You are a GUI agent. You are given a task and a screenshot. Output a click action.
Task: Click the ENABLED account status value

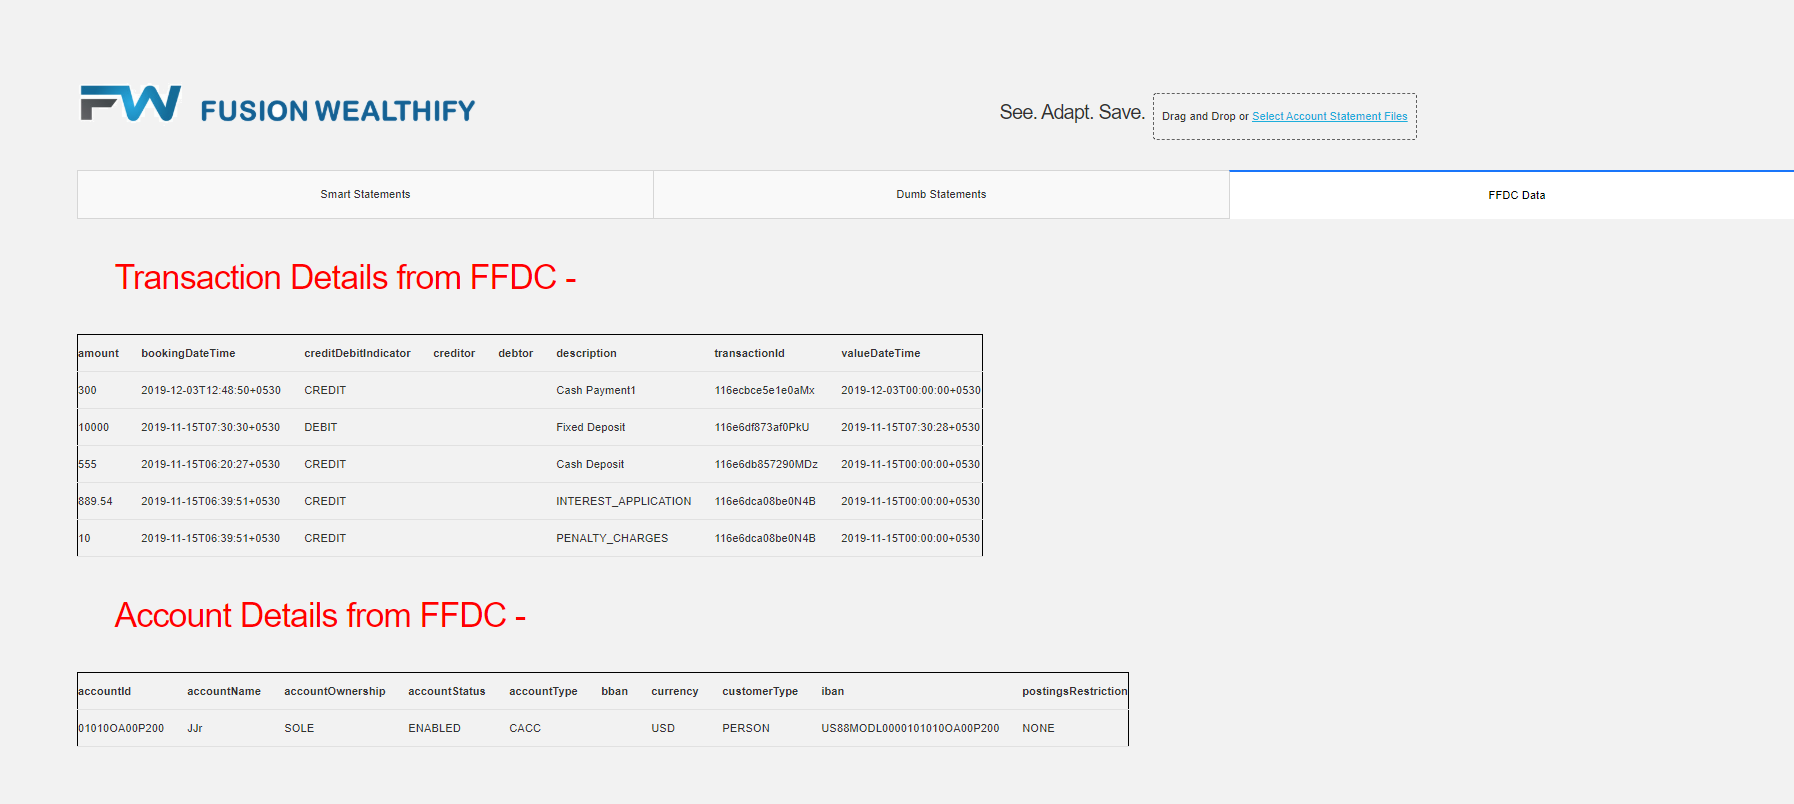pyautogui.click(x=434, y=728)
